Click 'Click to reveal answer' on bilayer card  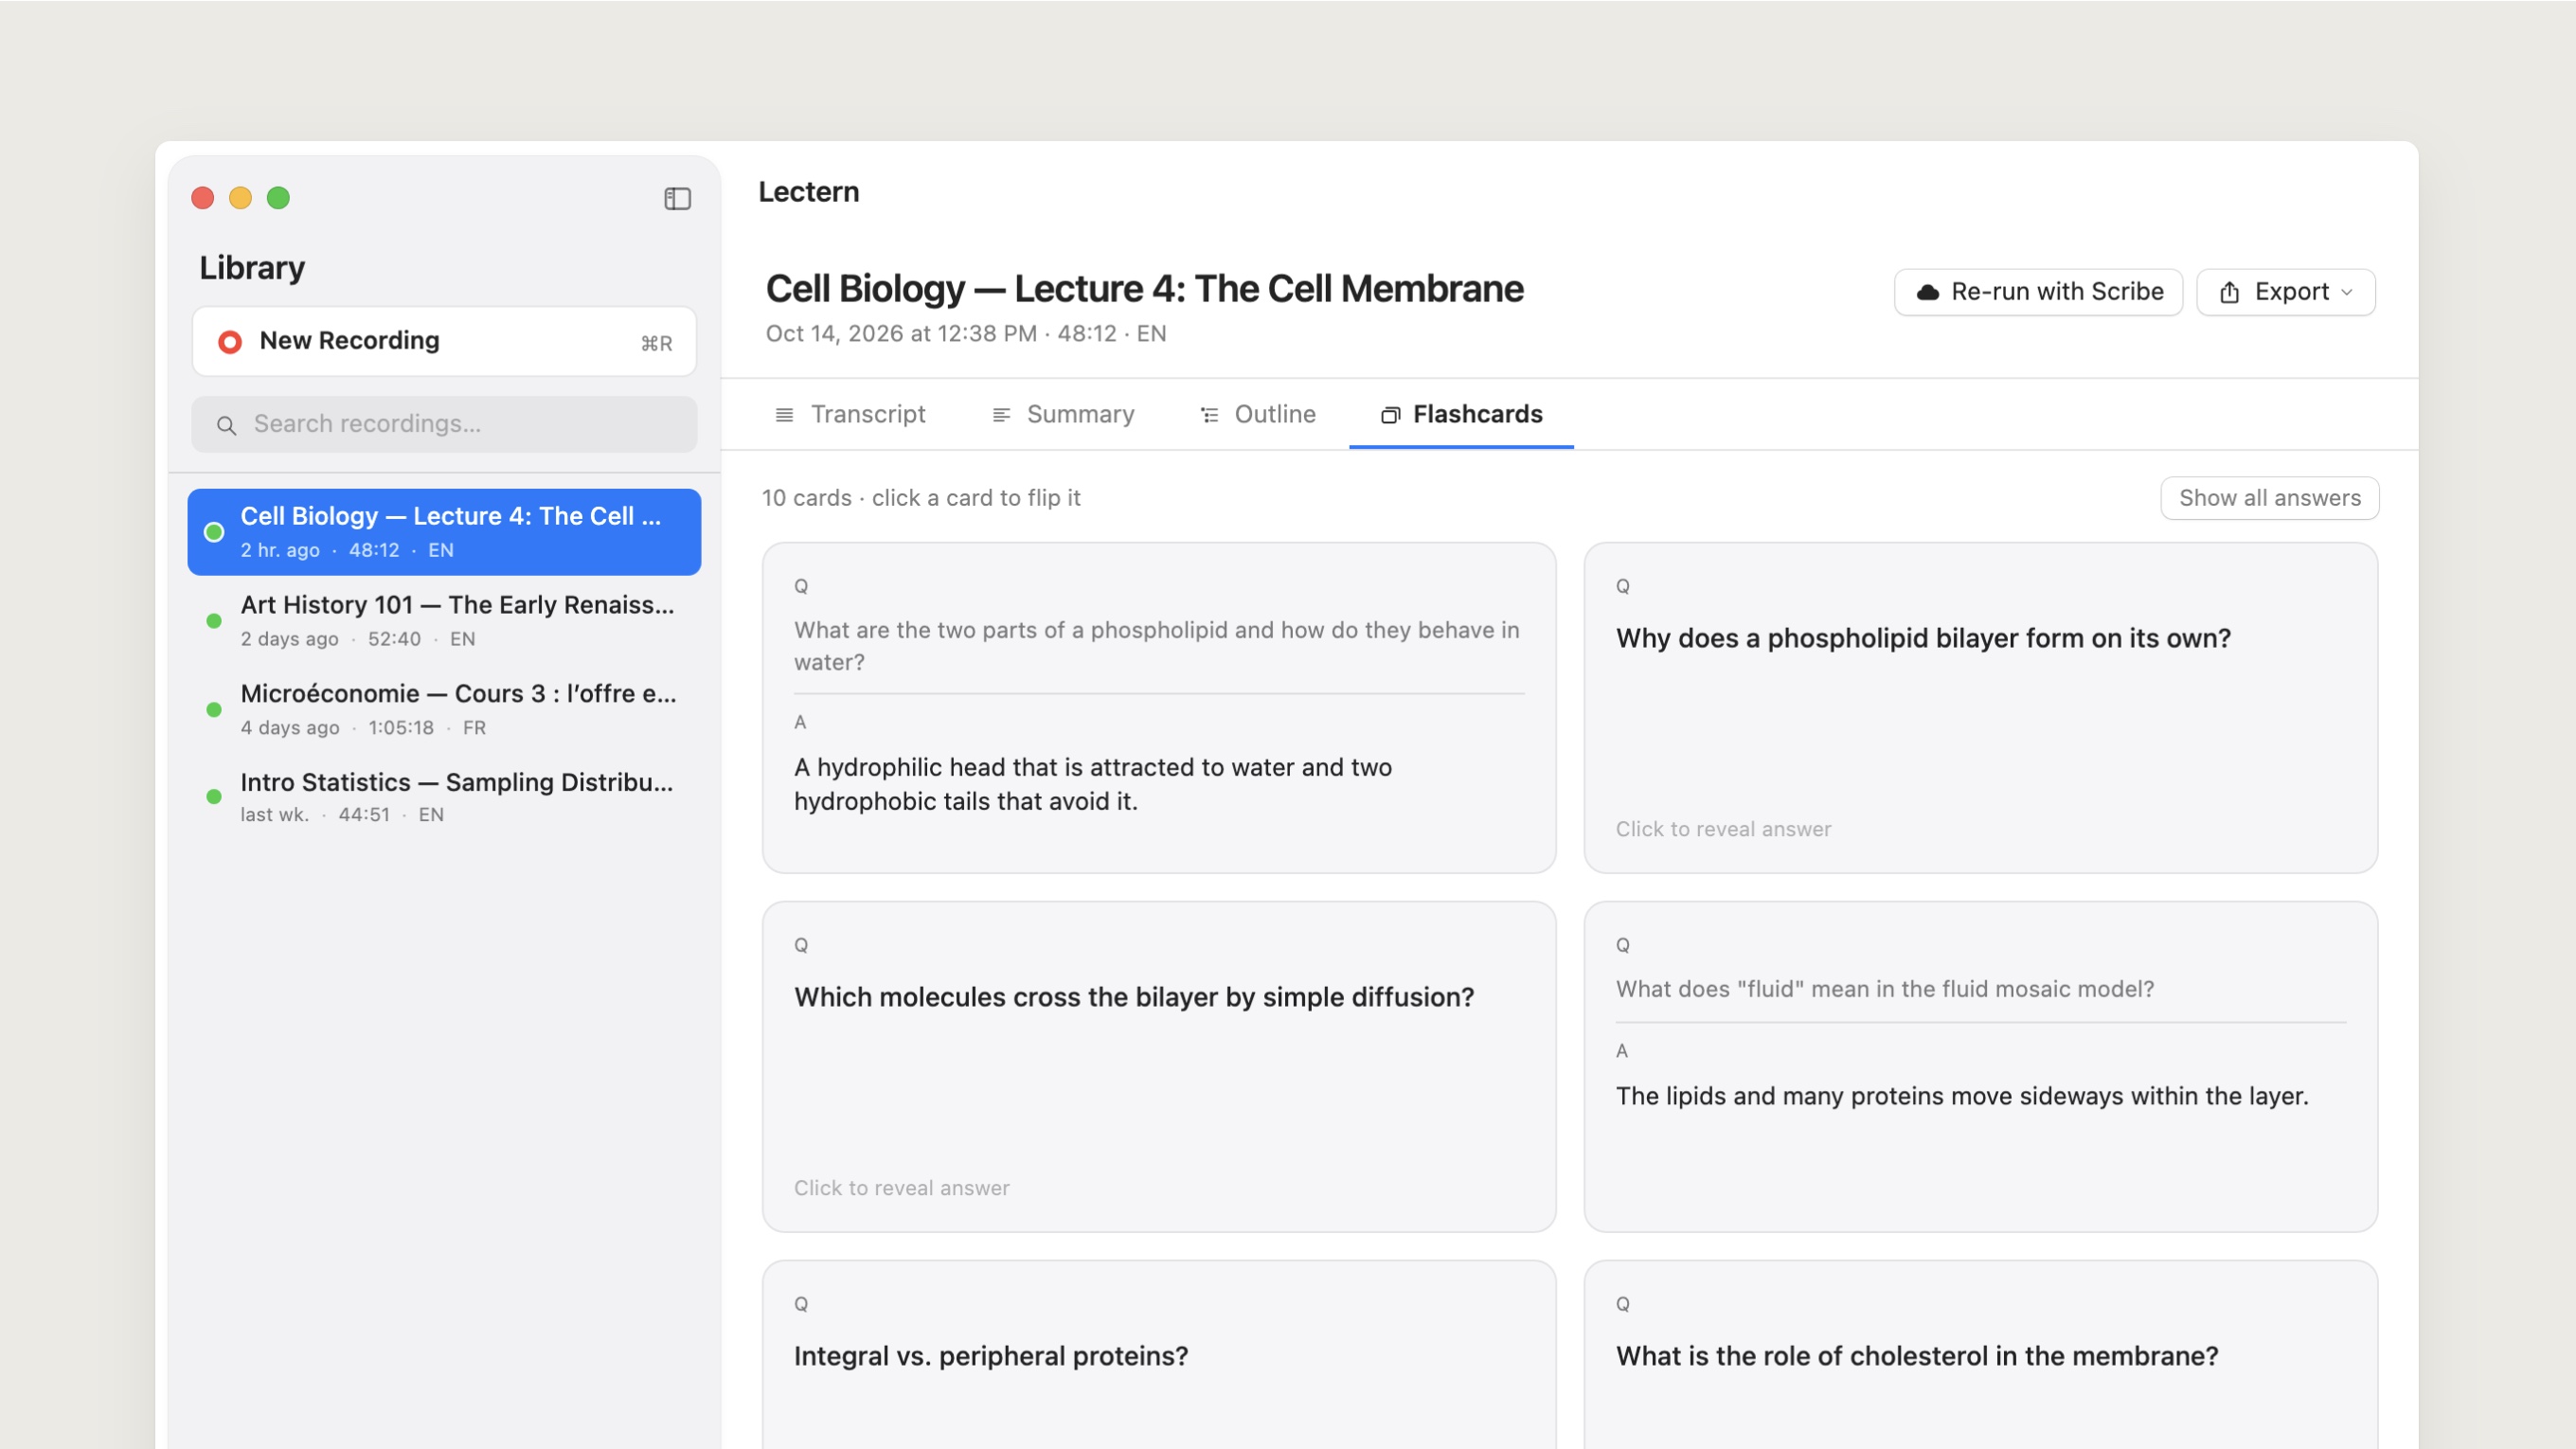tap(1723, 829)
